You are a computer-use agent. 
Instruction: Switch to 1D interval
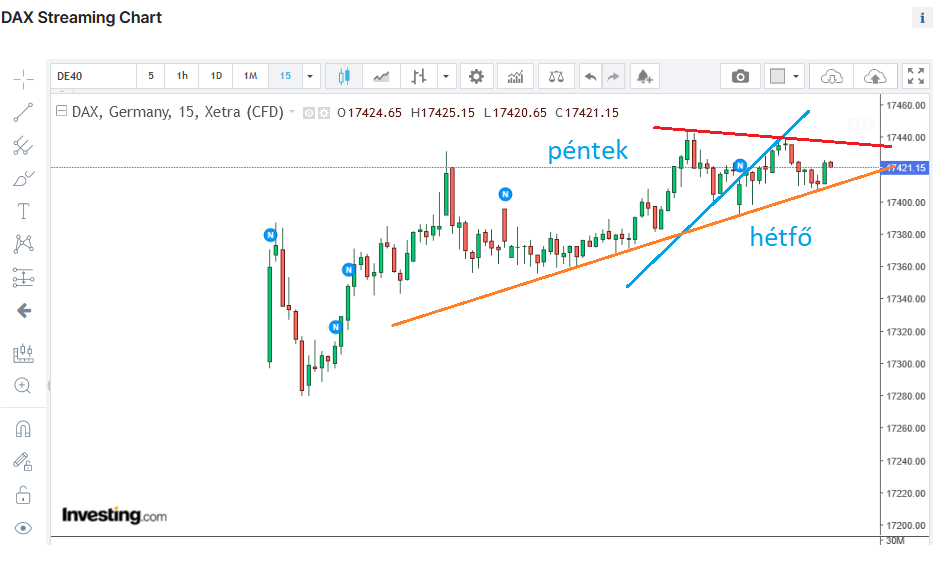[x=216, y=76]
